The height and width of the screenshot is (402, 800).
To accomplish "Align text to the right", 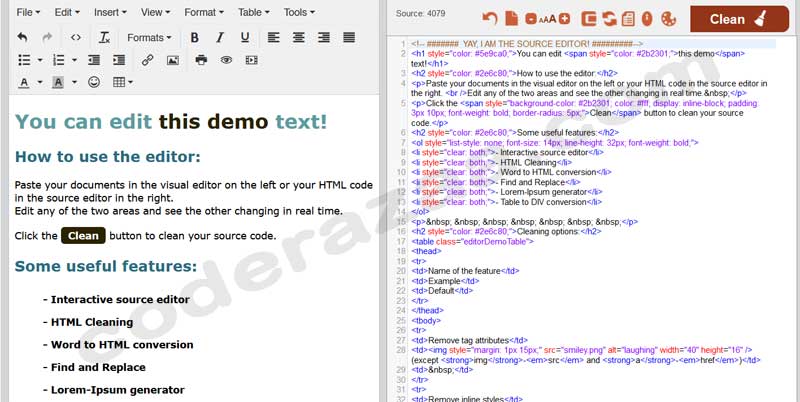I will [323, 37].
